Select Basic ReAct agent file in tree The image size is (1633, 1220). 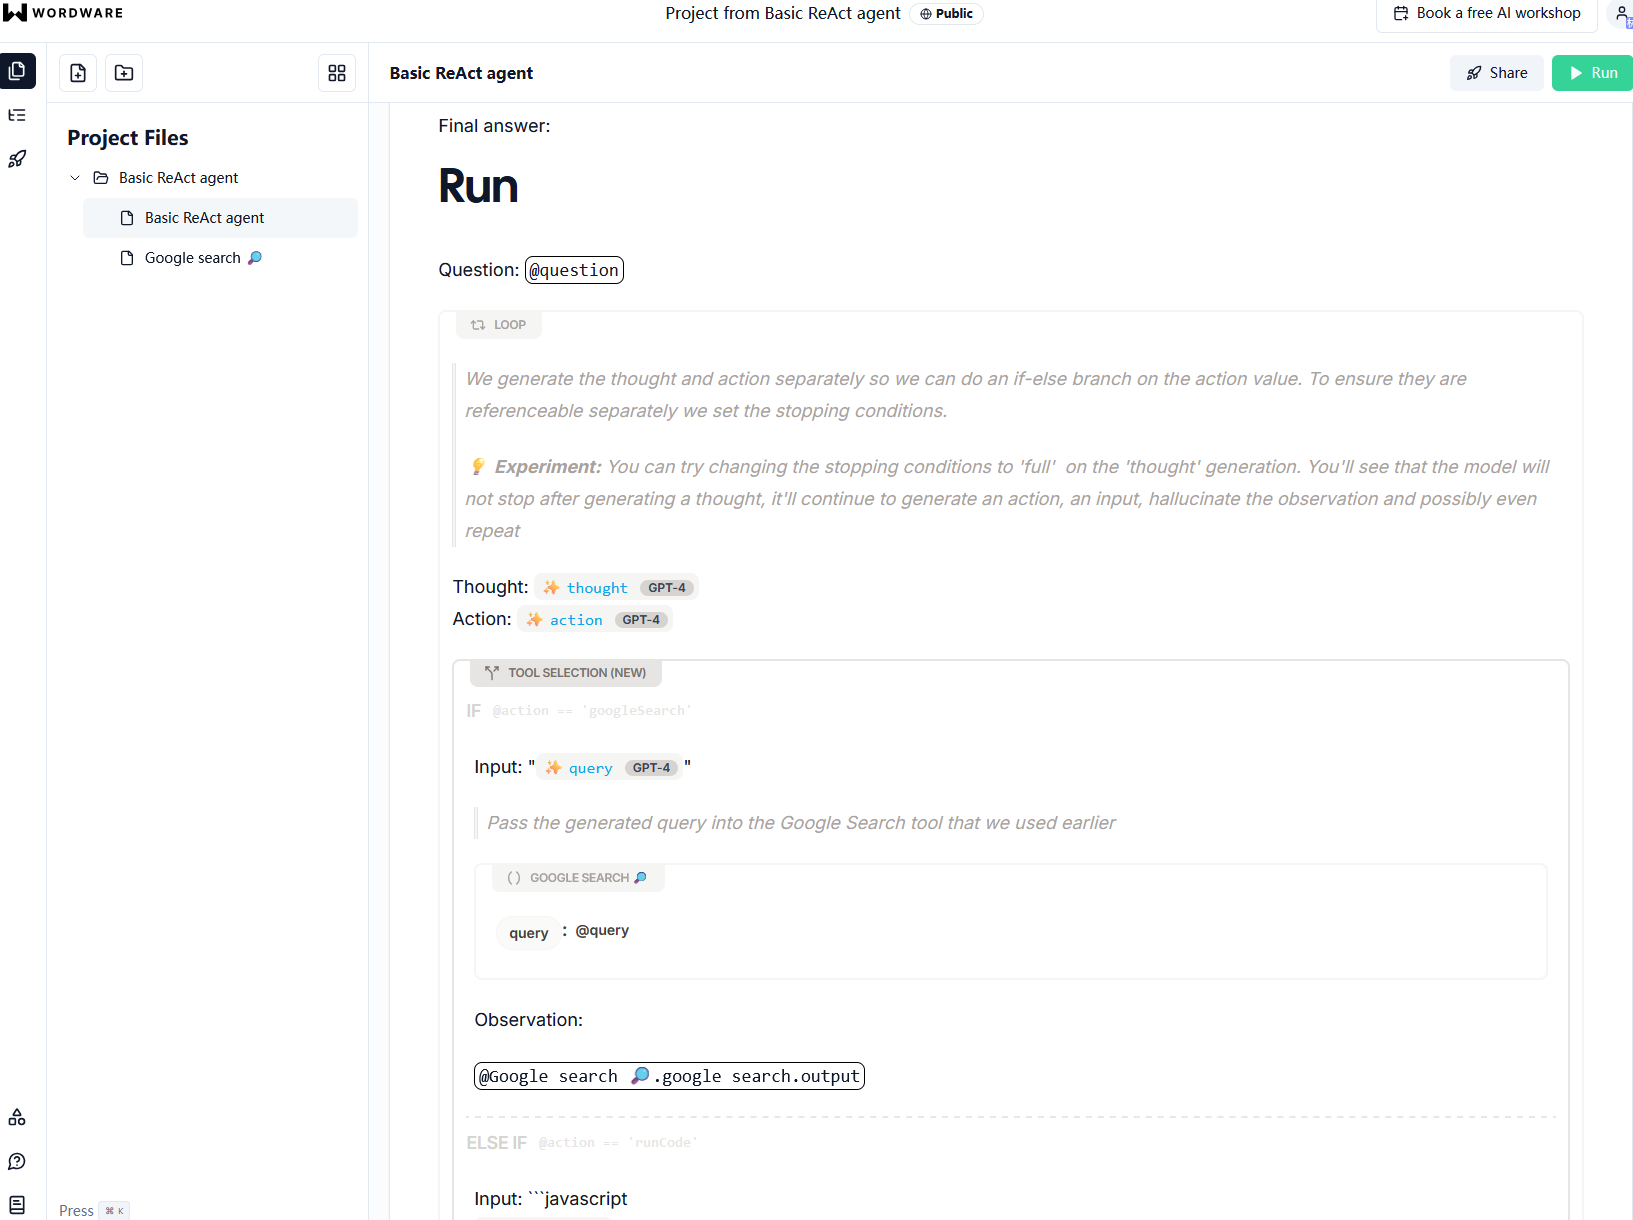[204, 218]
